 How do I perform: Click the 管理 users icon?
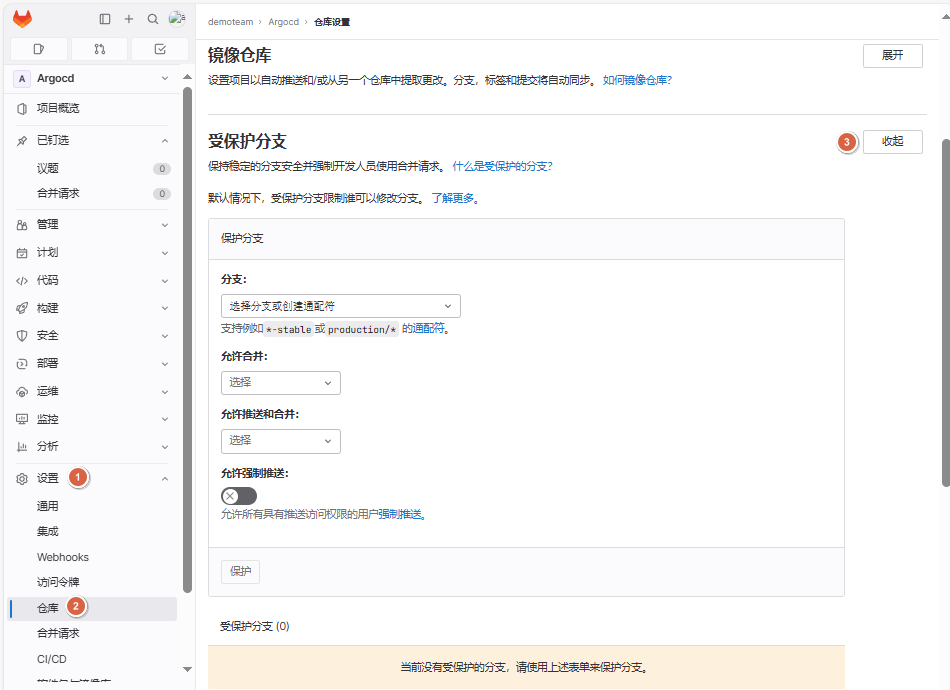22,225
